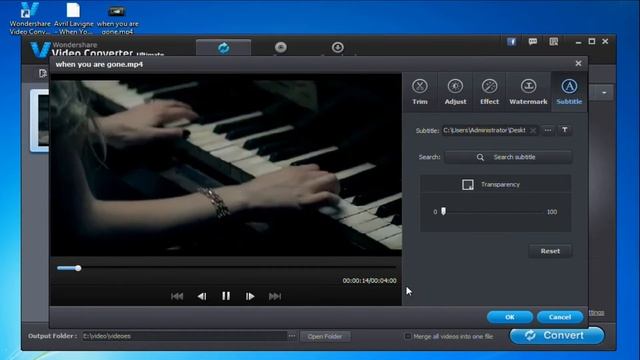Open the feedback chat icon
The height and width of the screenshot is (360, 640).
[533, 42]
